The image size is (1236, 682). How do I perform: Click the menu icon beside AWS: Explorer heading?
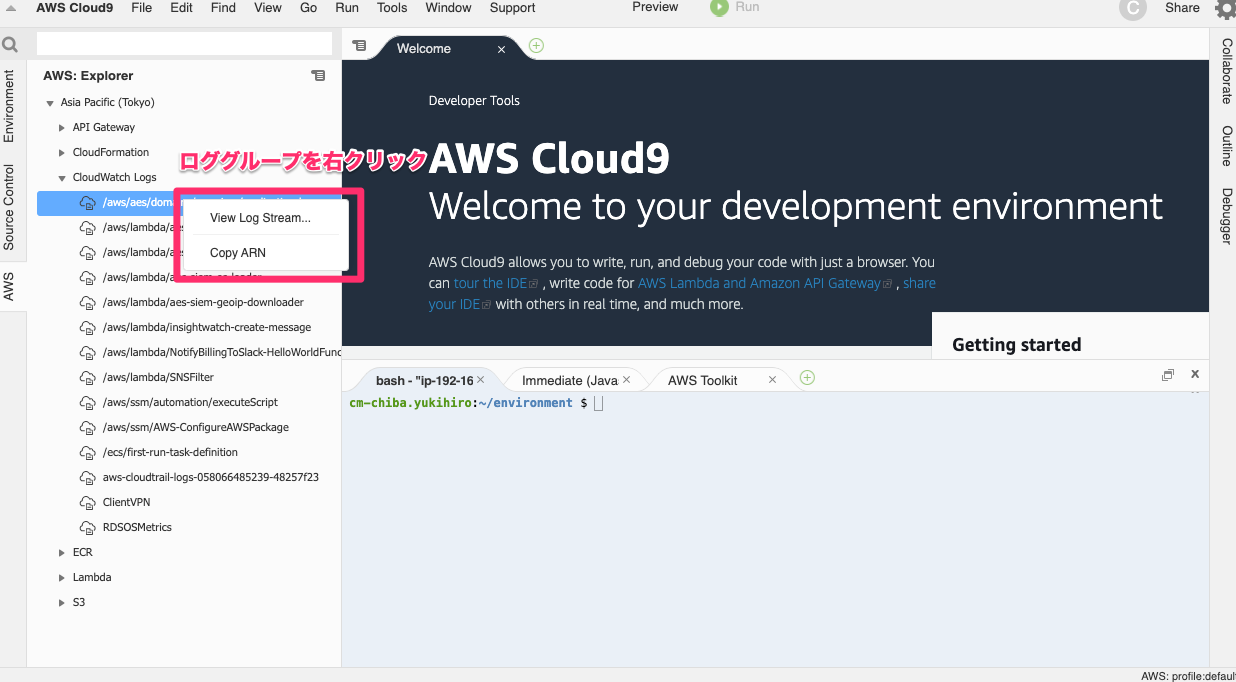[318, 75]
